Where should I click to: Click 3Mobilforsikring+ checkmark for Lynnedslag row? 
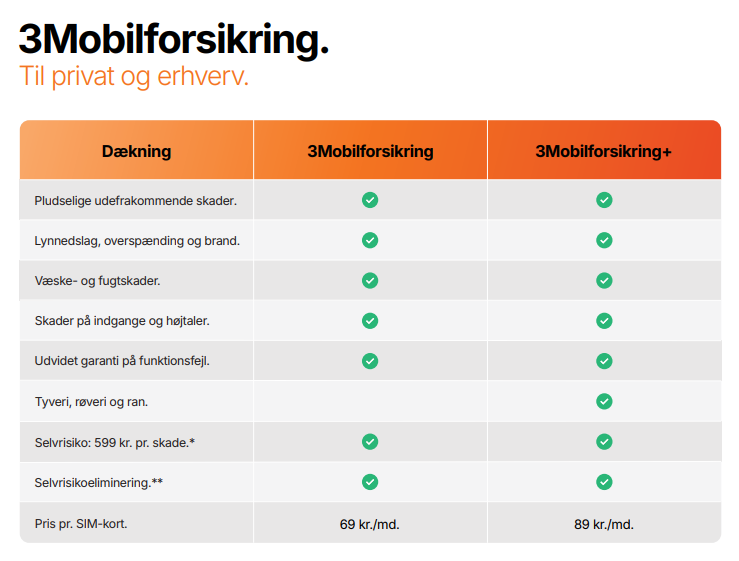(604, 240)
